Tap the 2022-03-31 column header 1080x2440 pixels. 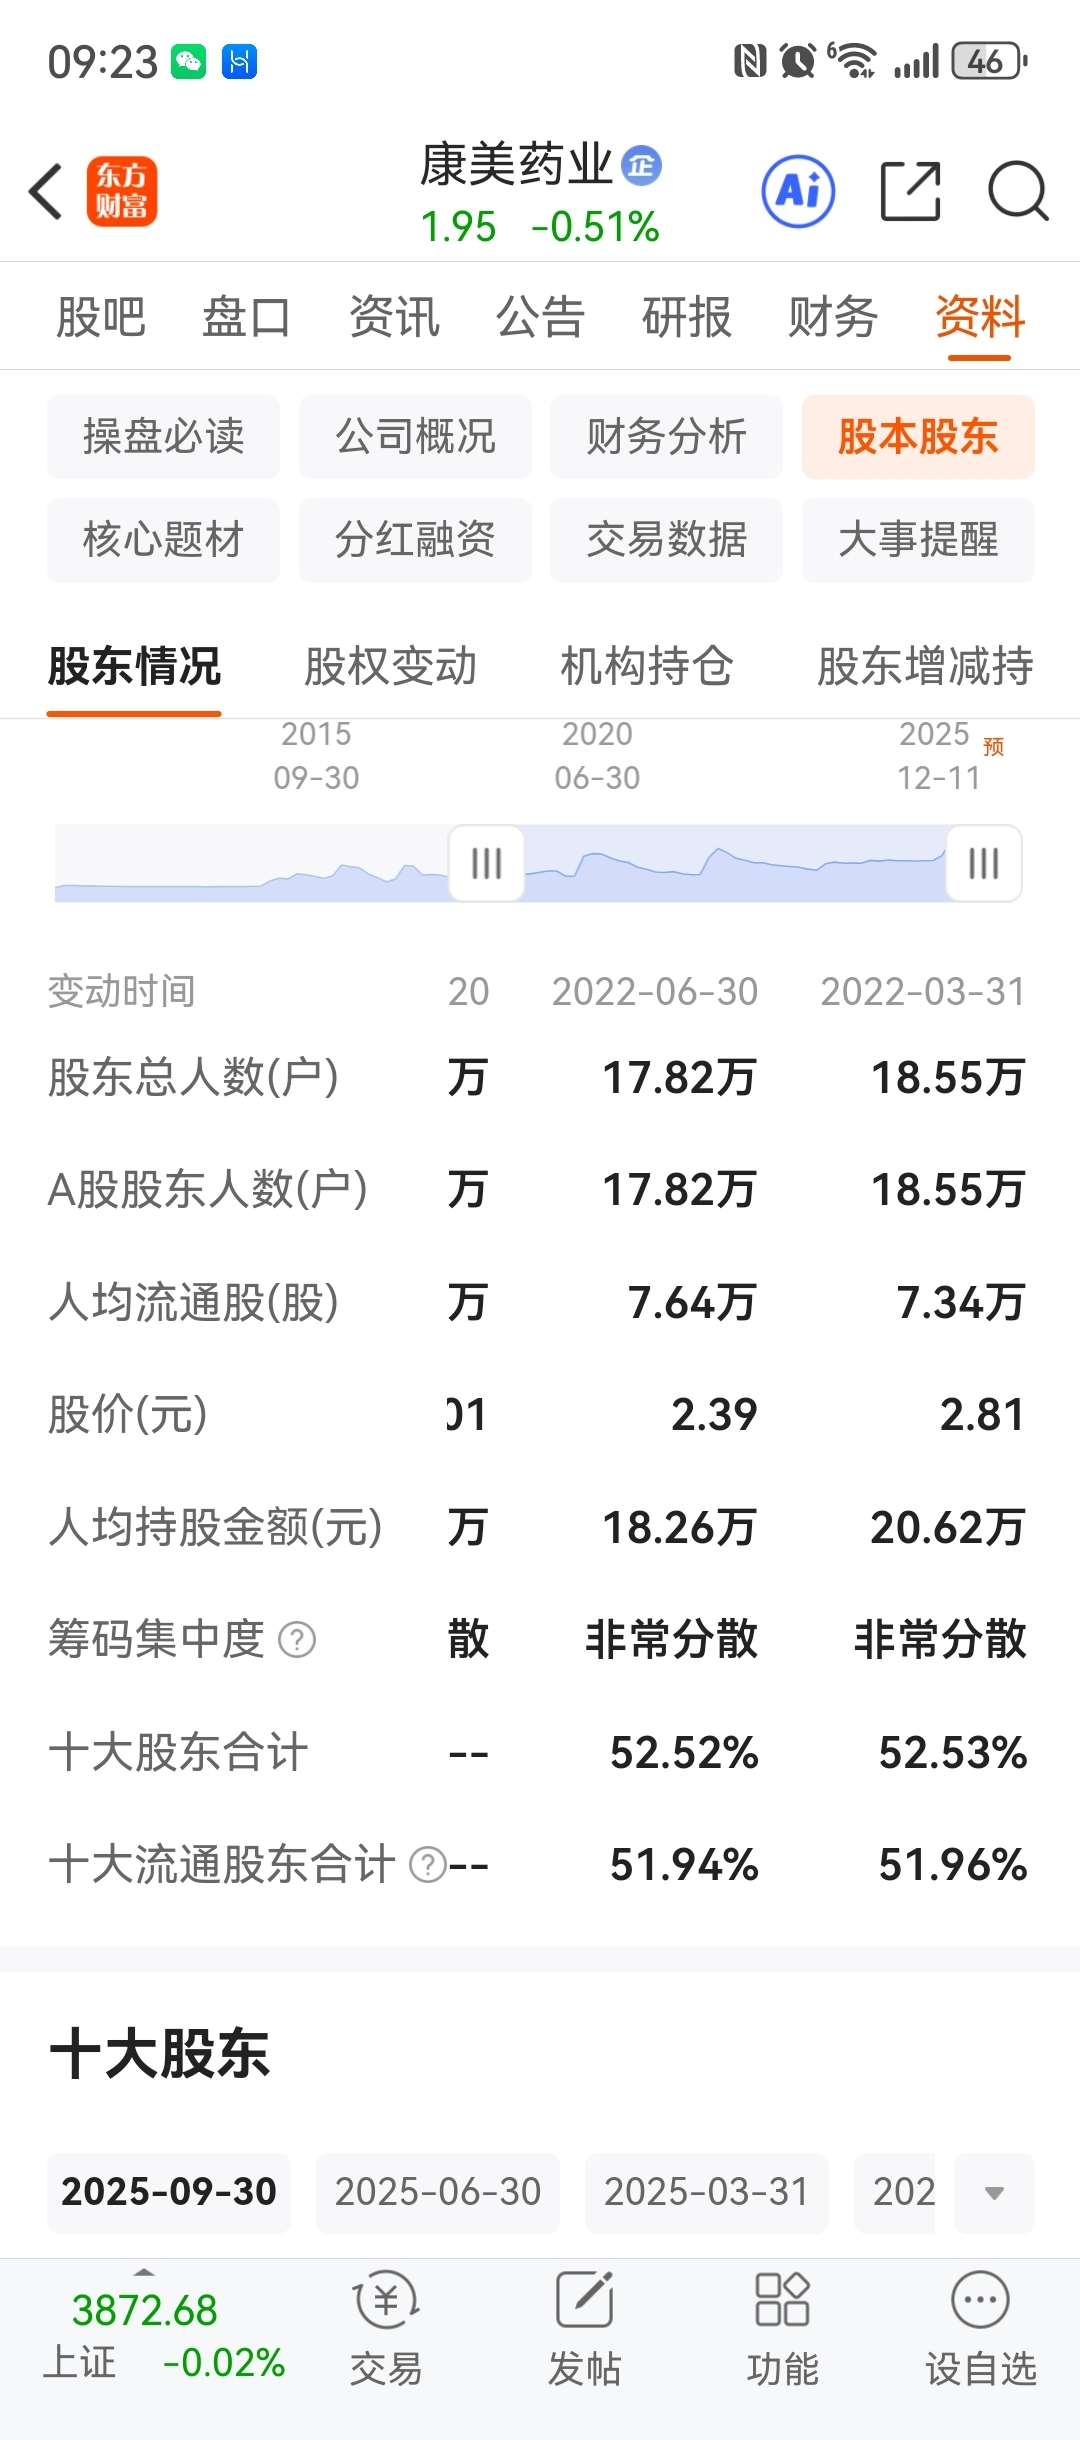coord(923,992)
